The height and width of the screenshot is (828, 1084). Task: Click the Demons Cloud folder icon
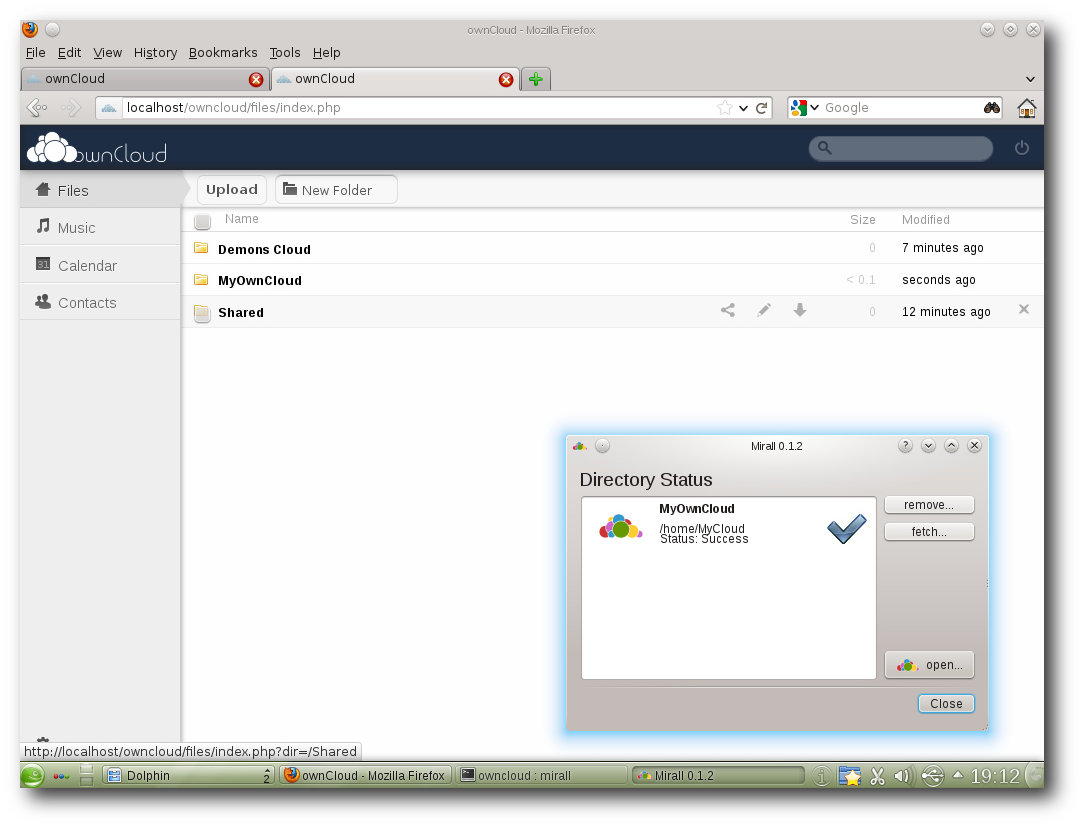click(x=201, y=248)
